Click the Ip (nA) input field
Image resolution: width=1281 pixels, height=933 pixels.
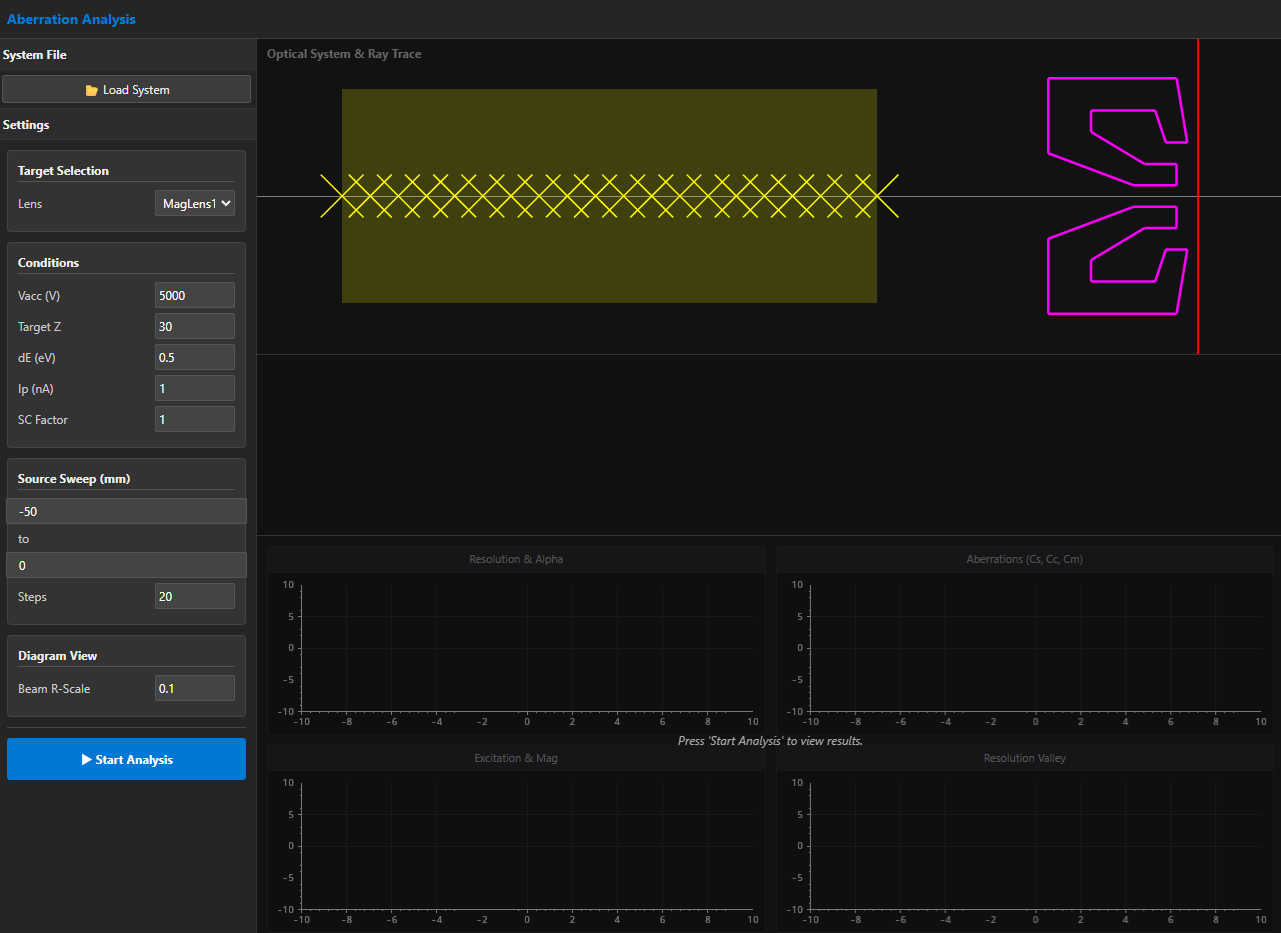pos(195,388)
